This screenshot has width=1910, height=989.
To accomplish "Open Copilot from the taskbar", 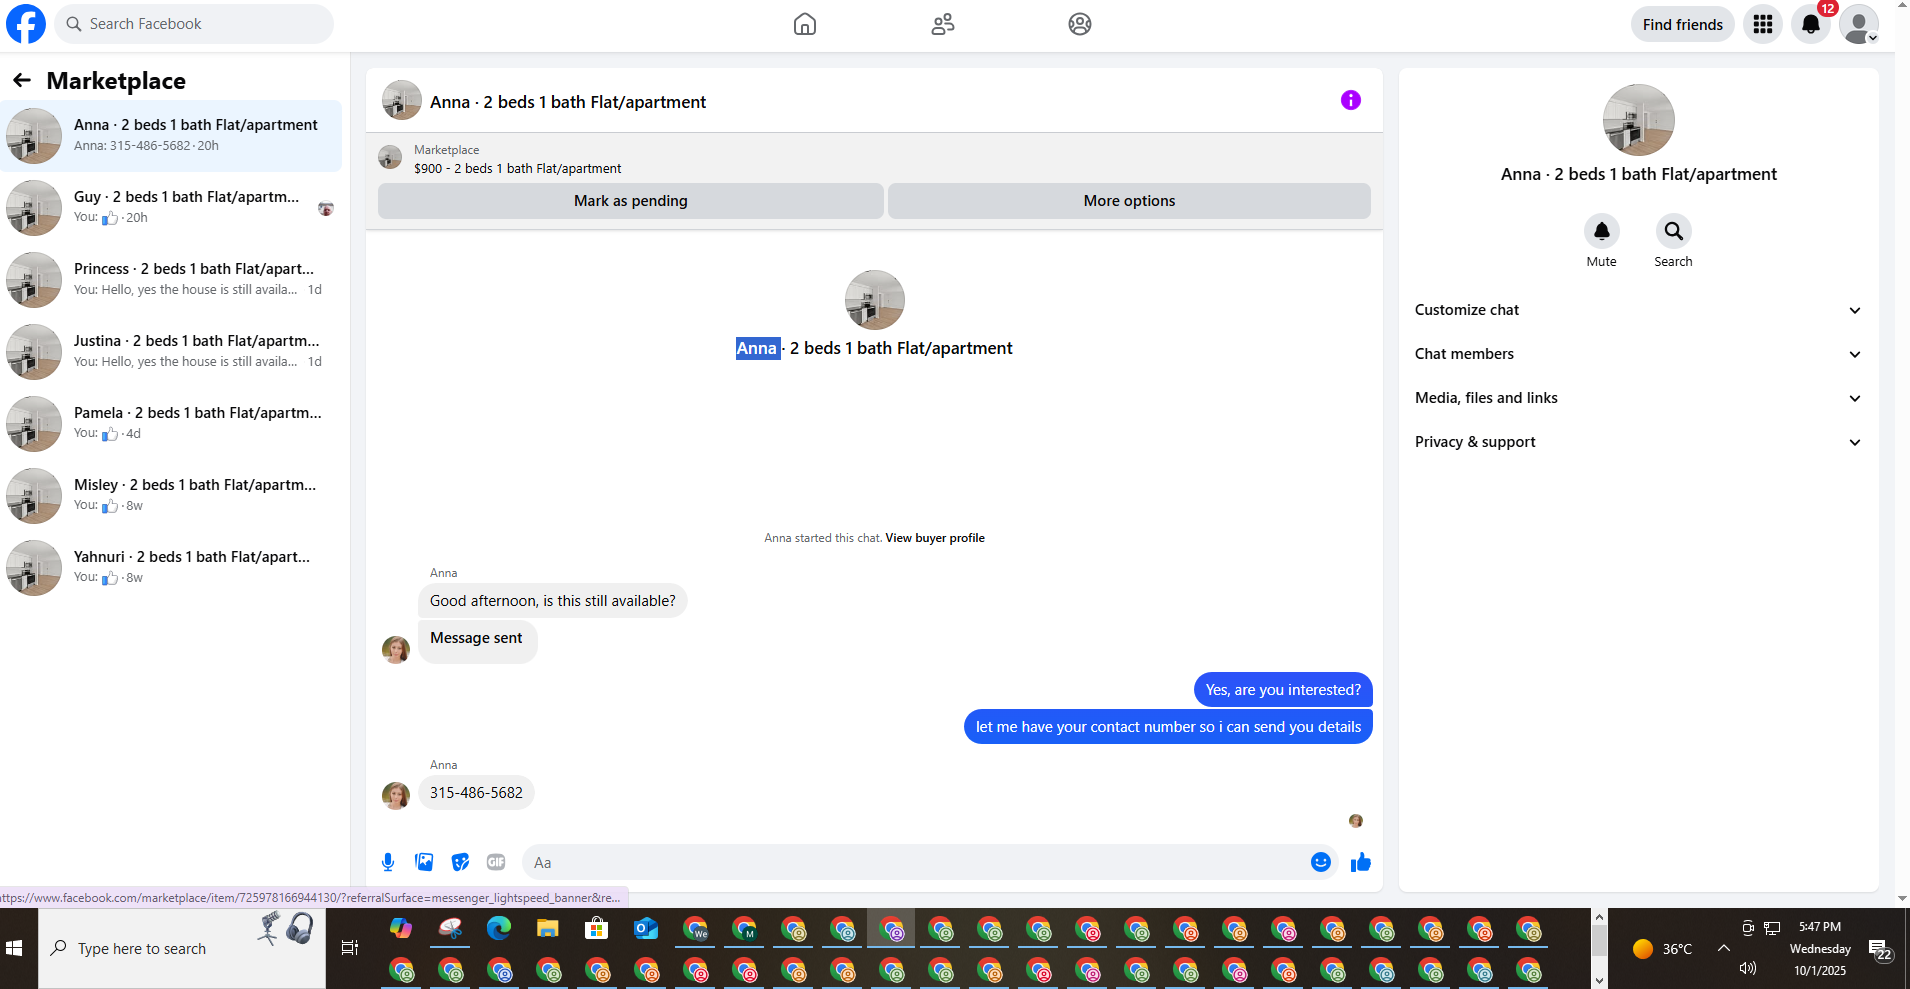I will 401,929.
